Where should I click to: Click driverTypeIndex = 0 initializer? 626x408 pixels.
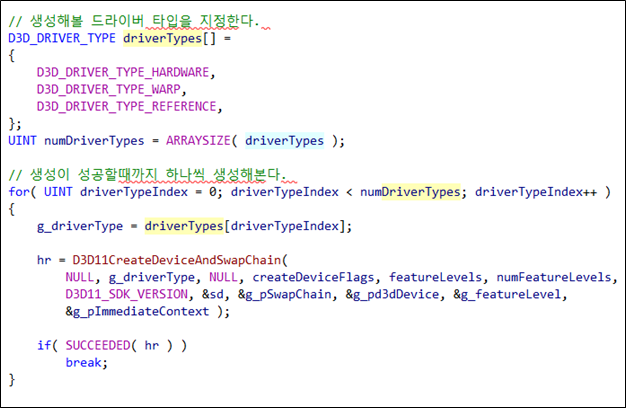tap(148, 192)
